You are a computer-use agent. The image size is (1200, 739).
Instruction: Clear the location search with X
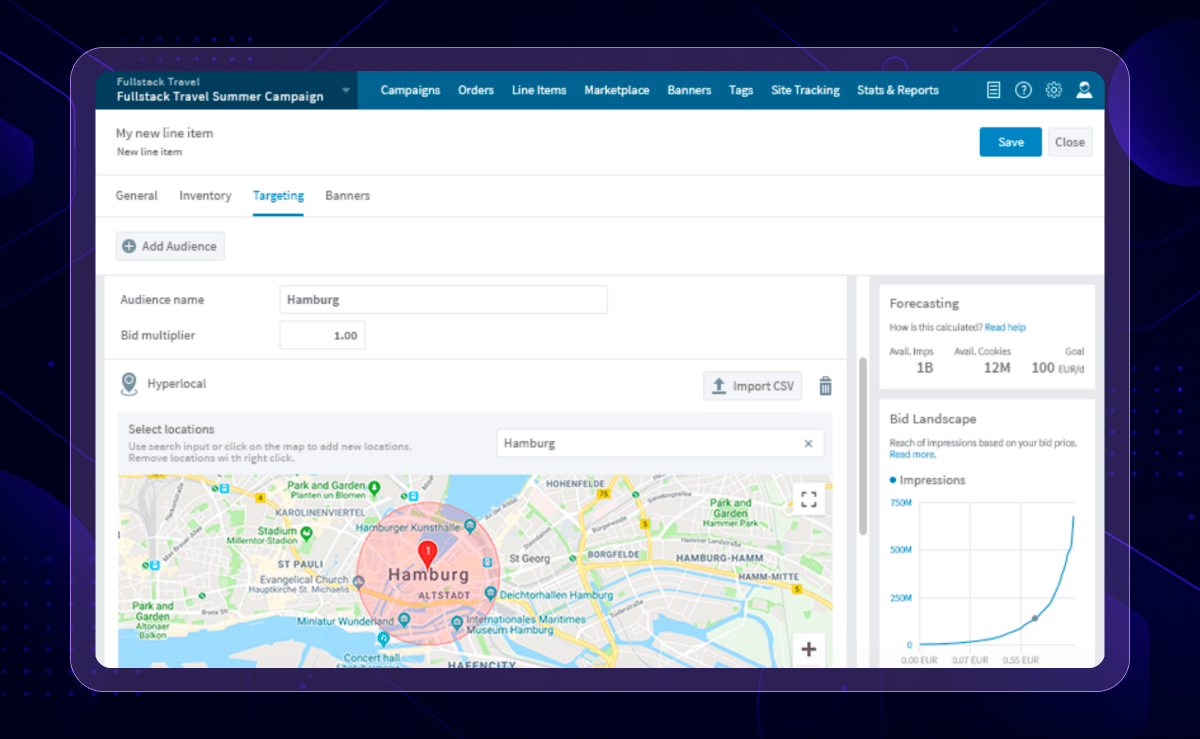808,443
